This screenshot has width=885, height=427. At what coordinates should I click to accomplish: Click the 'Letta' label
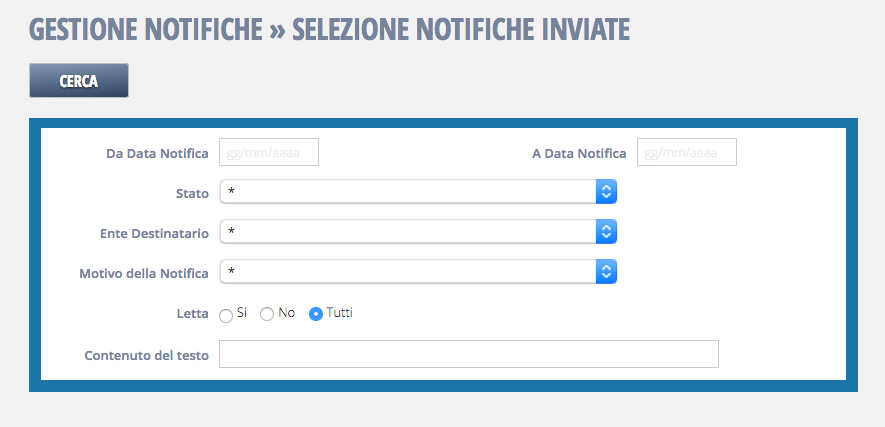[x=192, y=314]
